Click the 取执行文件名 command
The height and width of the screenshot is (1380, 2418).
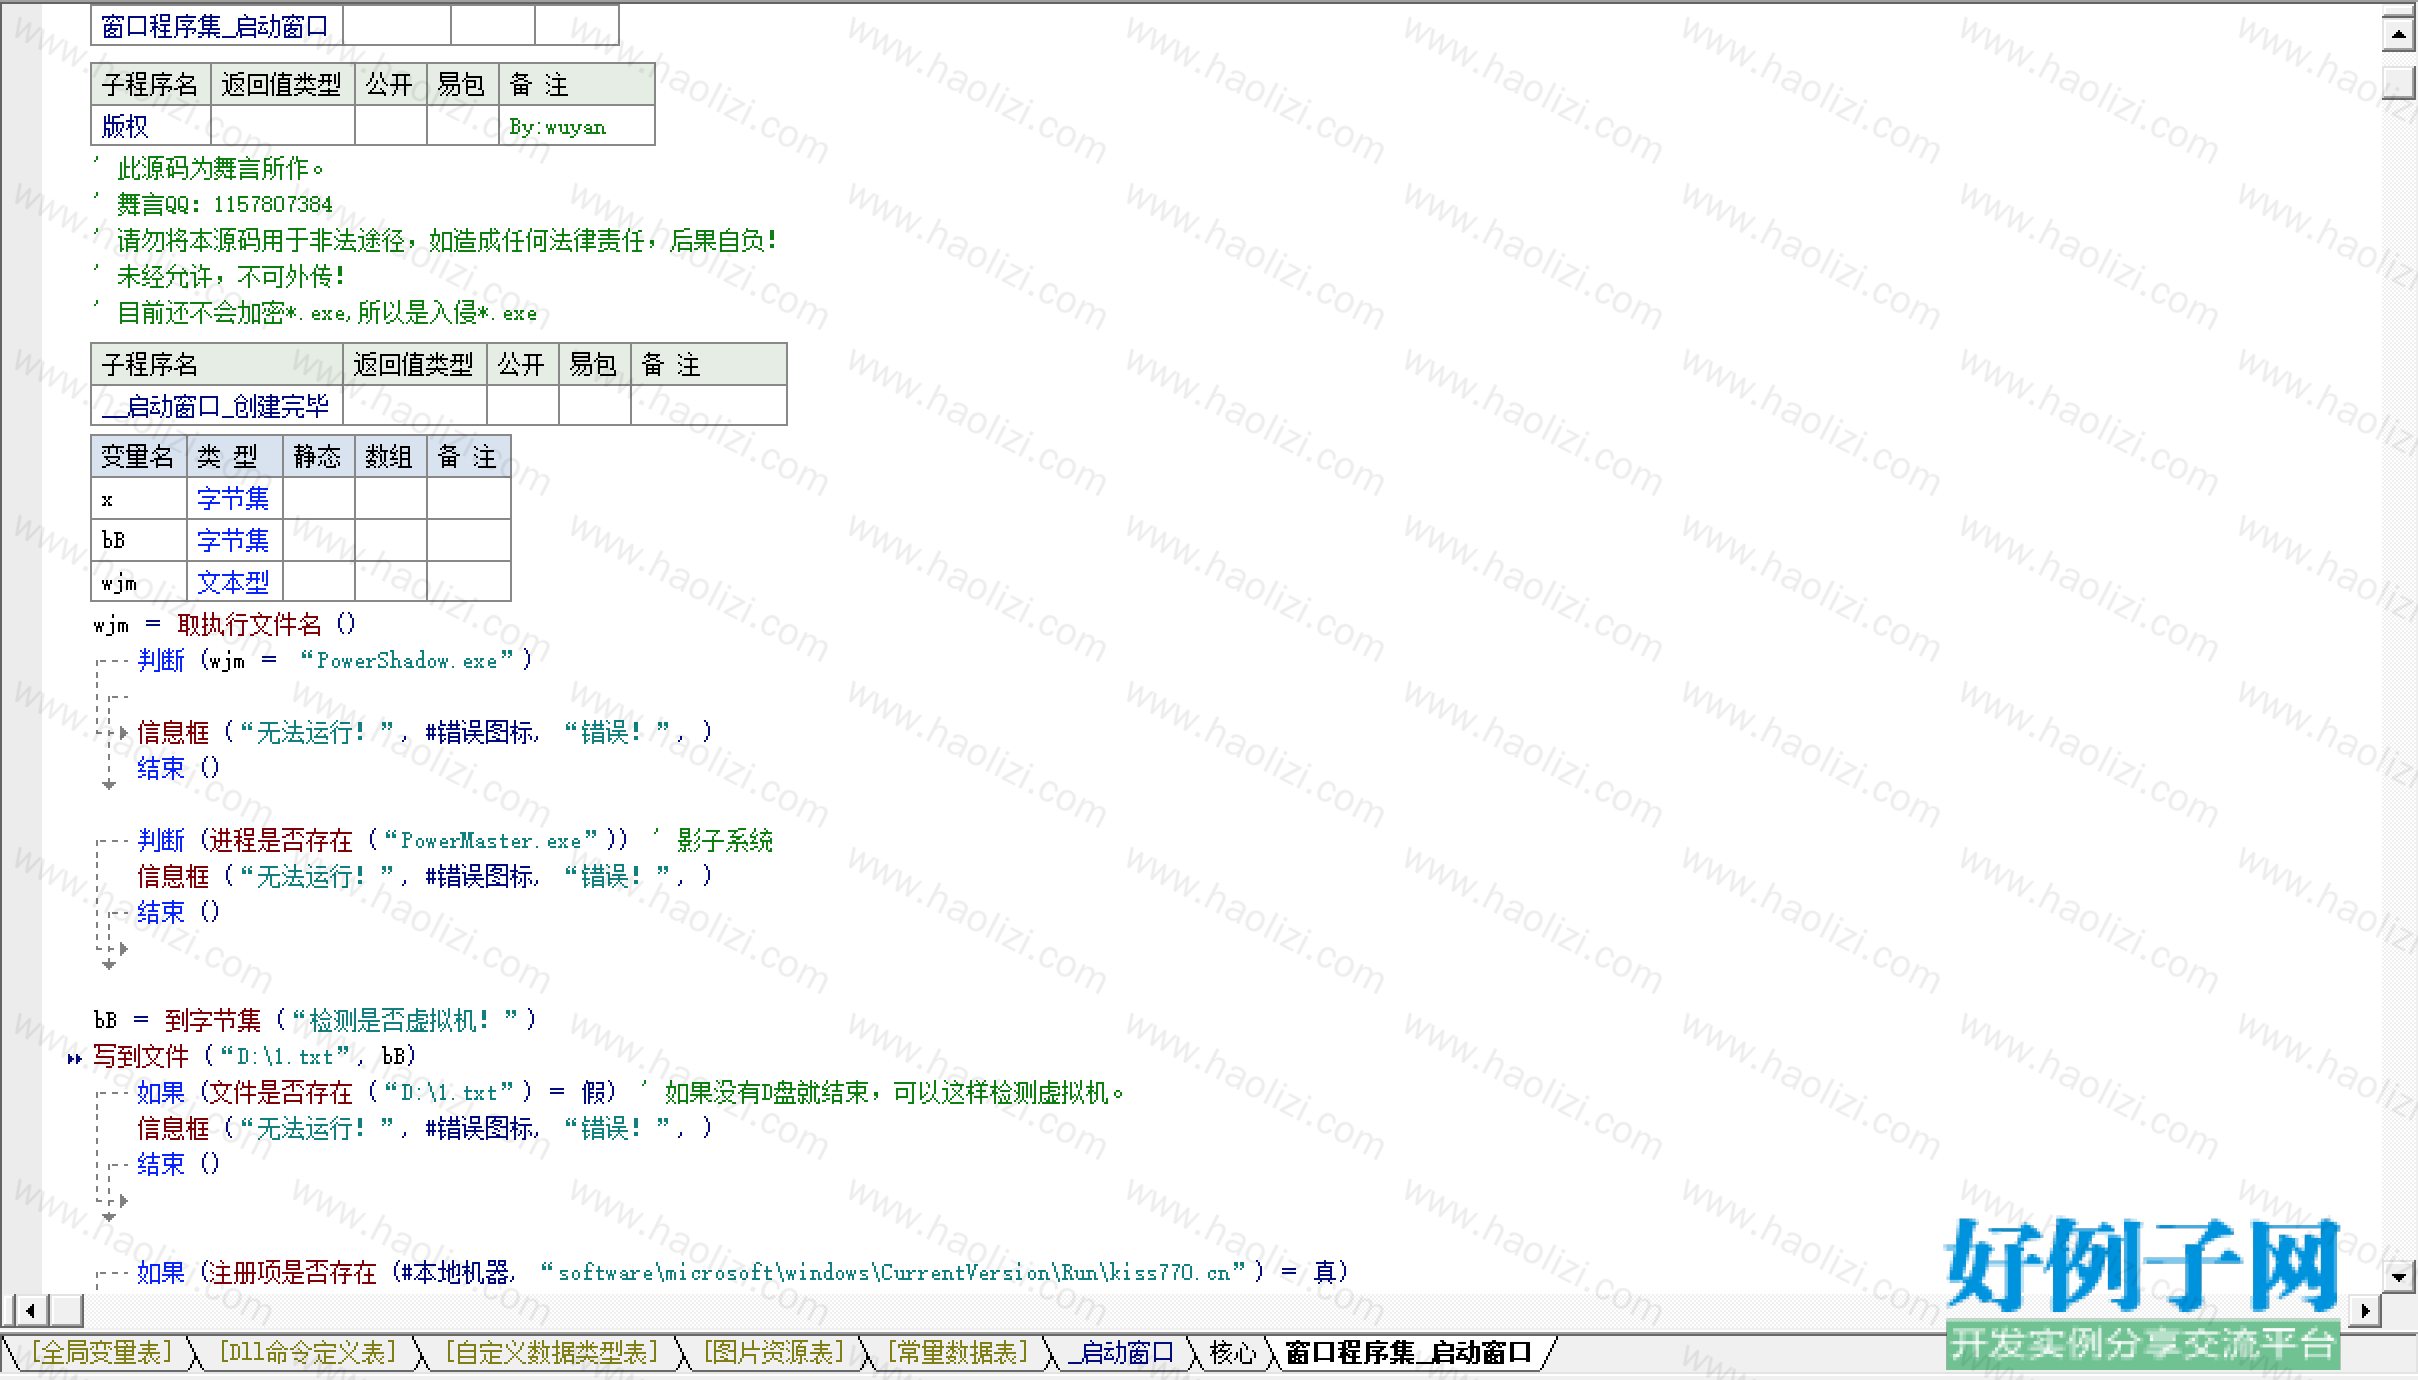(250, 625)
